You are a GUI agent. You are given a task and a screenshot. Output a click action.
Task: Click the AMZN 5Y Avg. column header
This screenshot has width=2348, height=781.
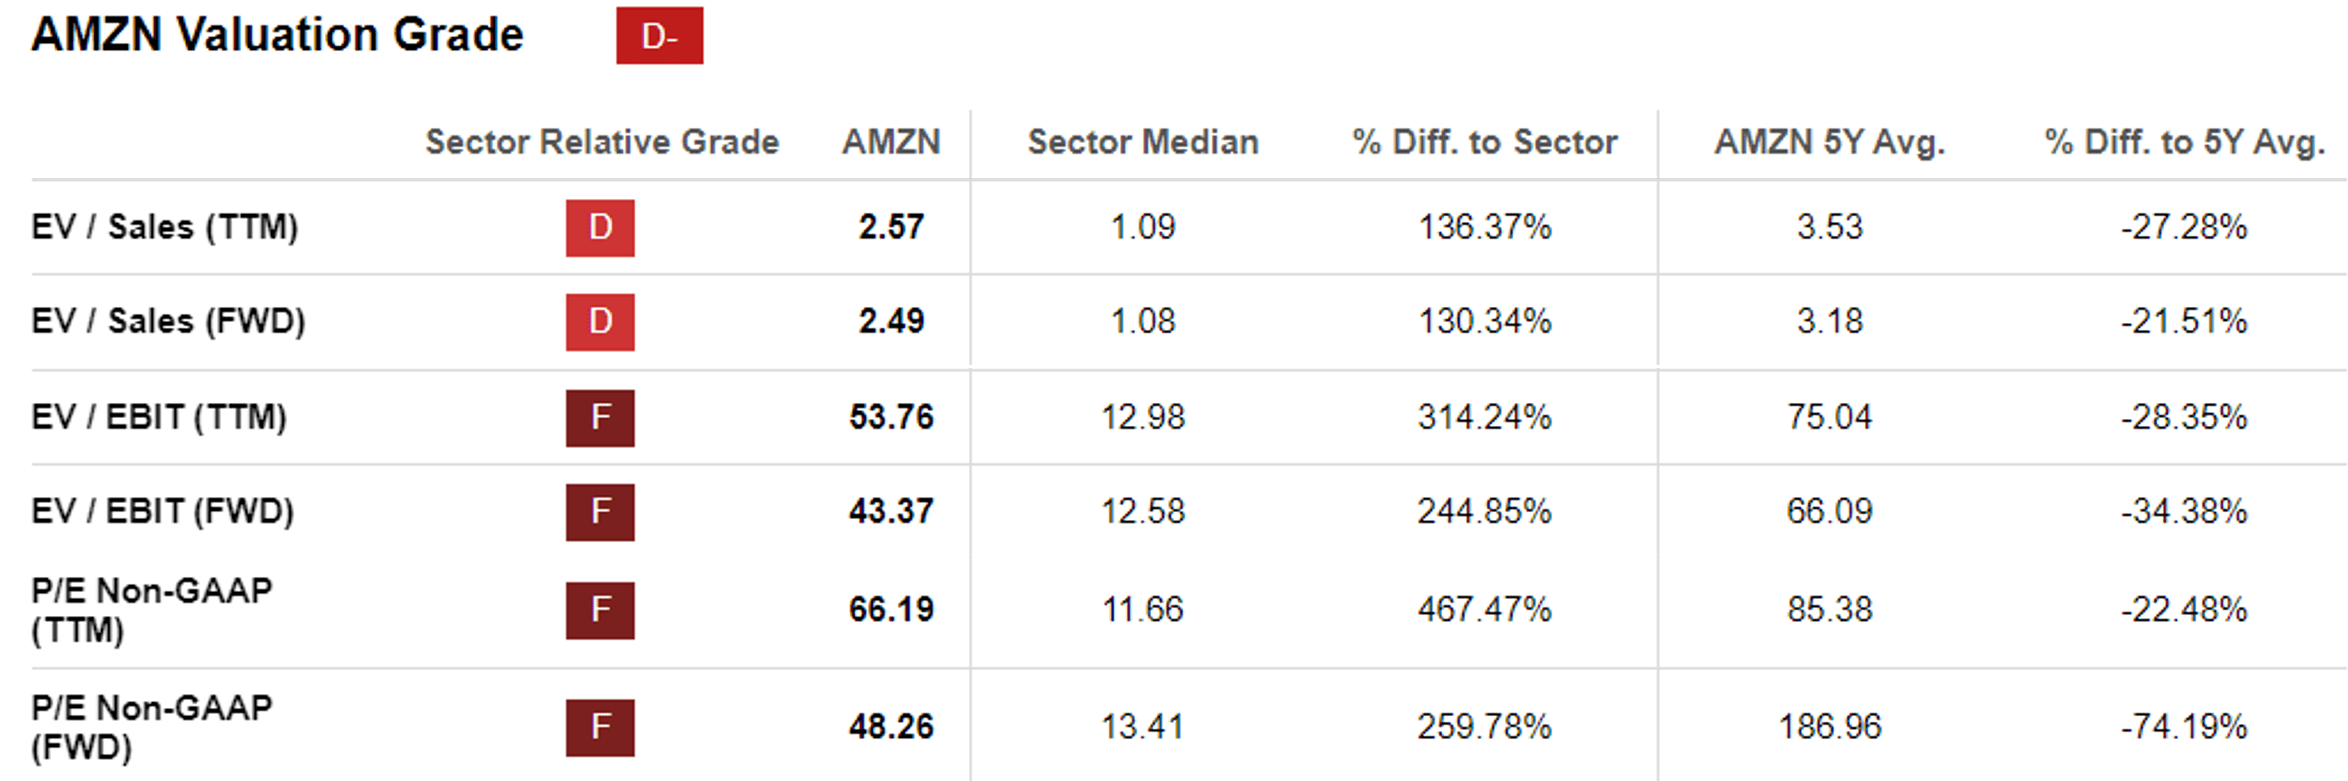1829,142
